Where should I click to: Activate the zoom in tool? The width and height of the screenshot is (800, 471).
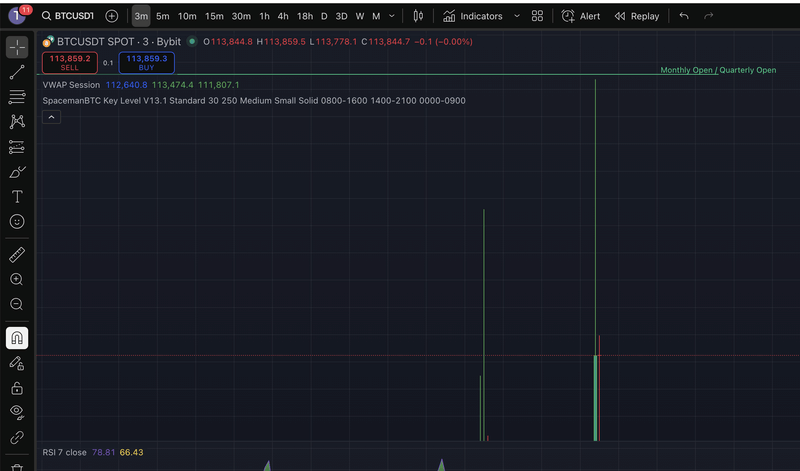point(17,279)
